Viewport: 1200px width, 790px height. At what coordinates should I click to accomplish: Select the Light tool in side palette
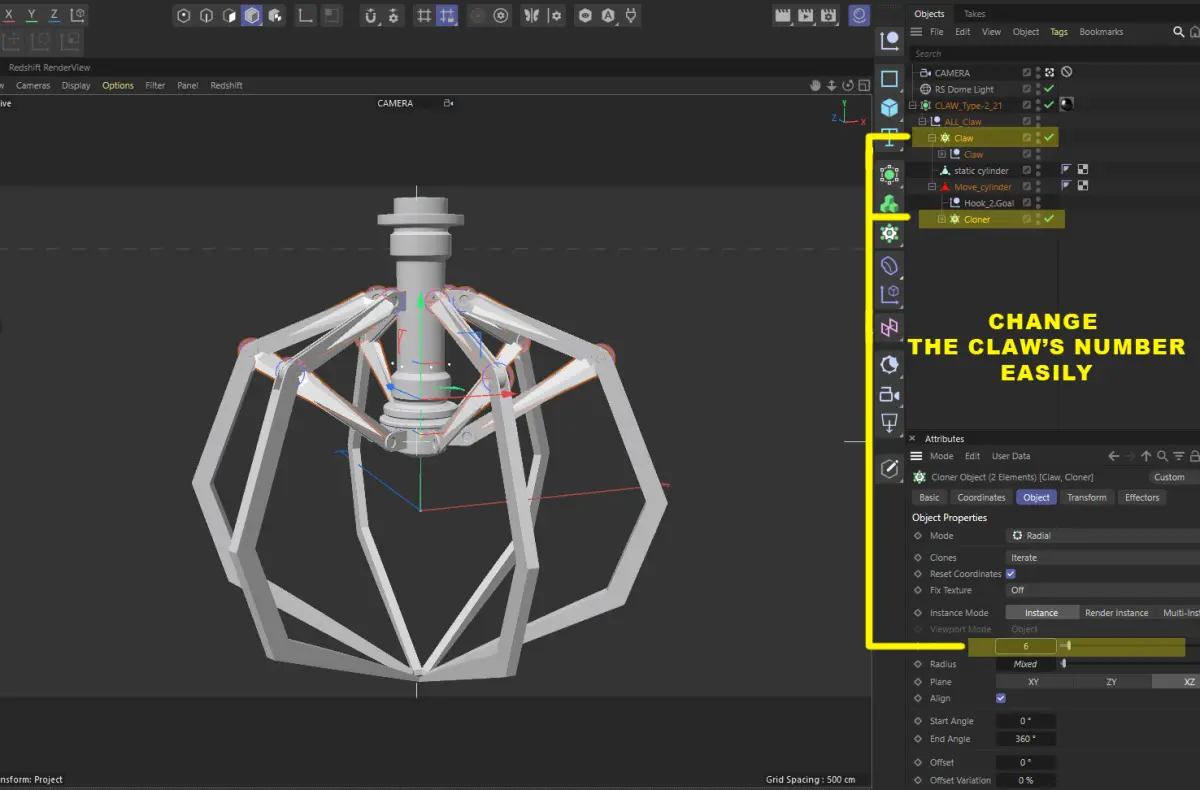tap(889, 425)
